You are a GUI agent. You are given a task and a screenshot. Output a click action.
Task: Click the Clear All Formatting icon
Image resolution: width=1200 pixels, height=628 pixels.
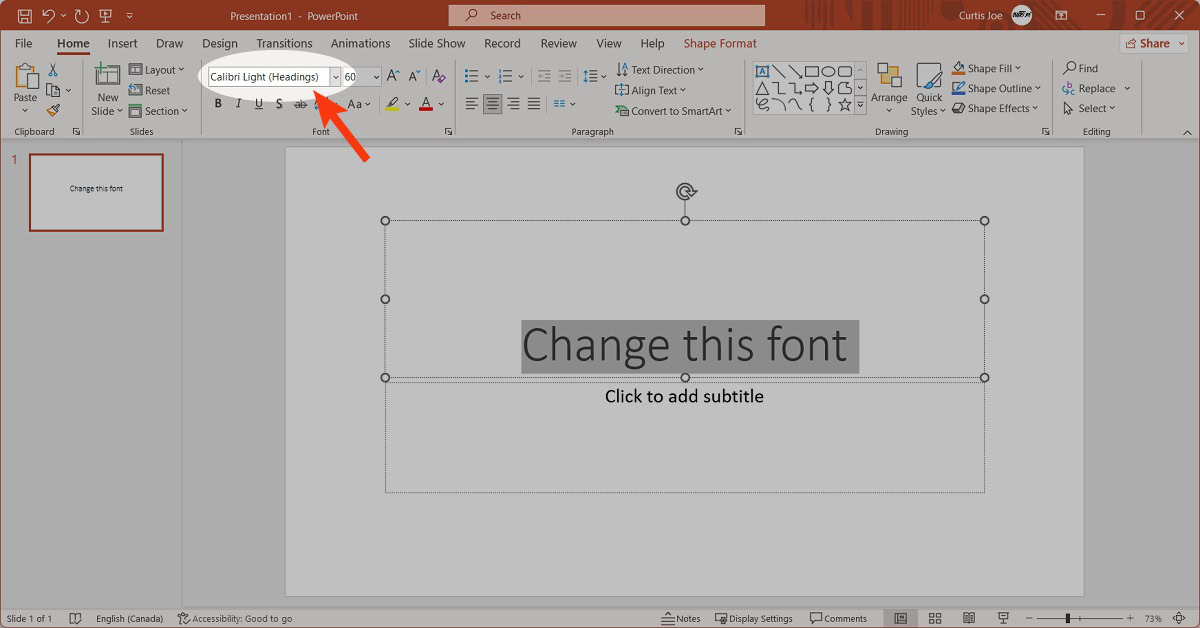point(438,77)
